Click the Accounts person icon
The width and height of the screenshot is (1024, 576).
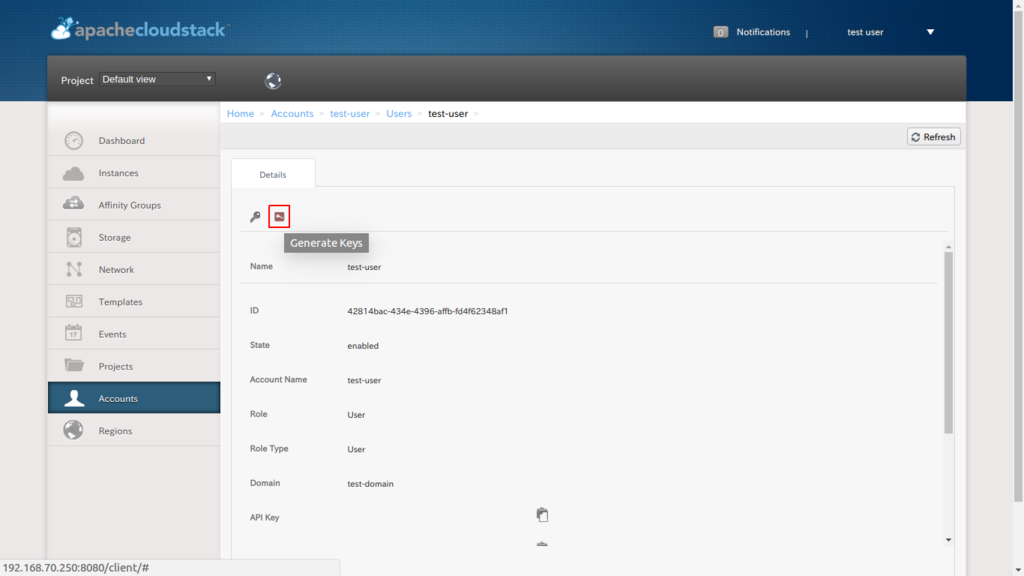[74, 398]
